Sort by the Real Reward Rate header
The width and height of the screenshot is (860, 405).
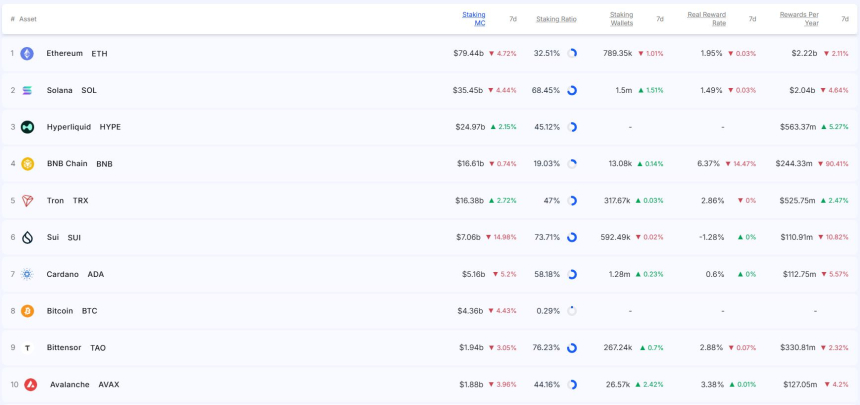pos(706,19)
